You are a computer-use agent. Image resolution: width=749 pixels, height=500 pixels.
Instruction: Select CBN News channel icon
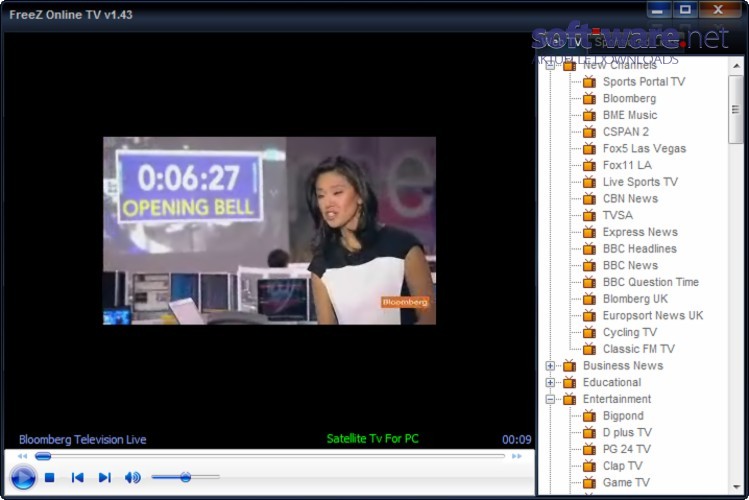coord(589,199)
